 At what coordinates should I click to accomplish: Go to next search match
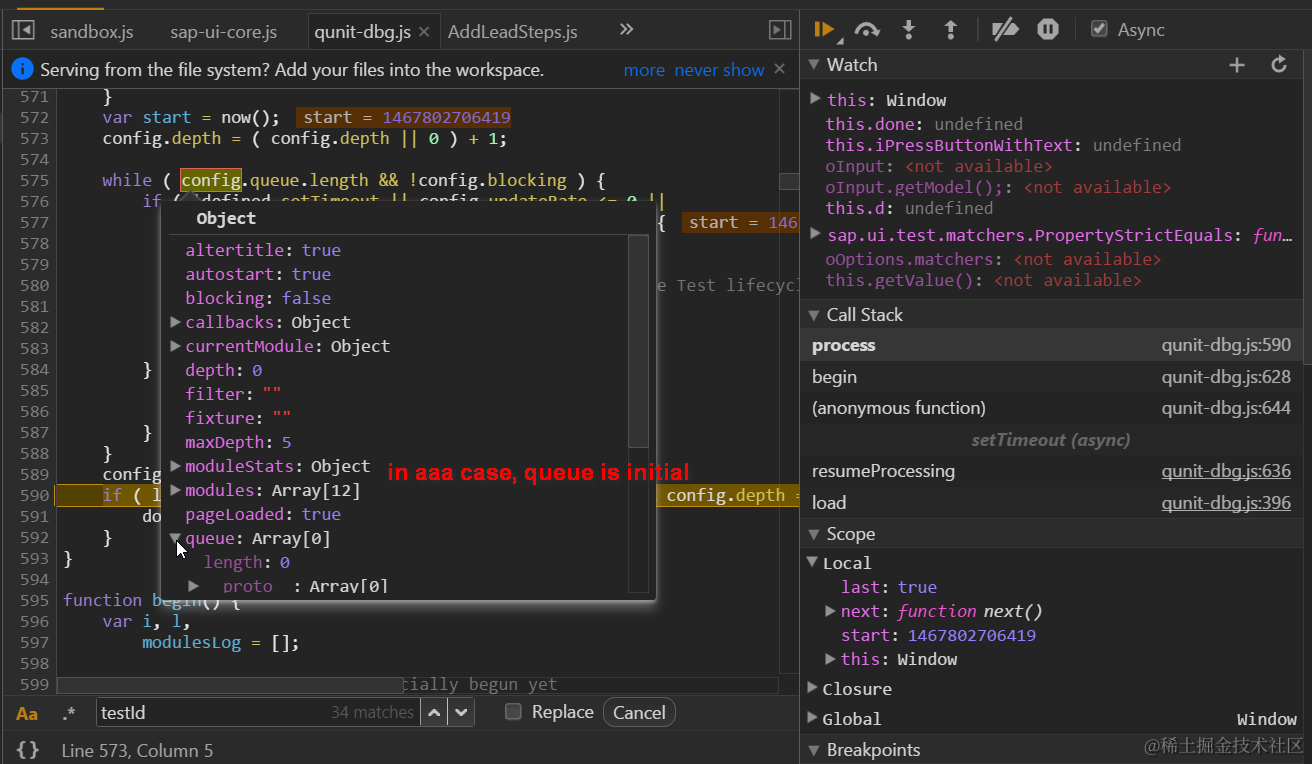tap(460, 712)
